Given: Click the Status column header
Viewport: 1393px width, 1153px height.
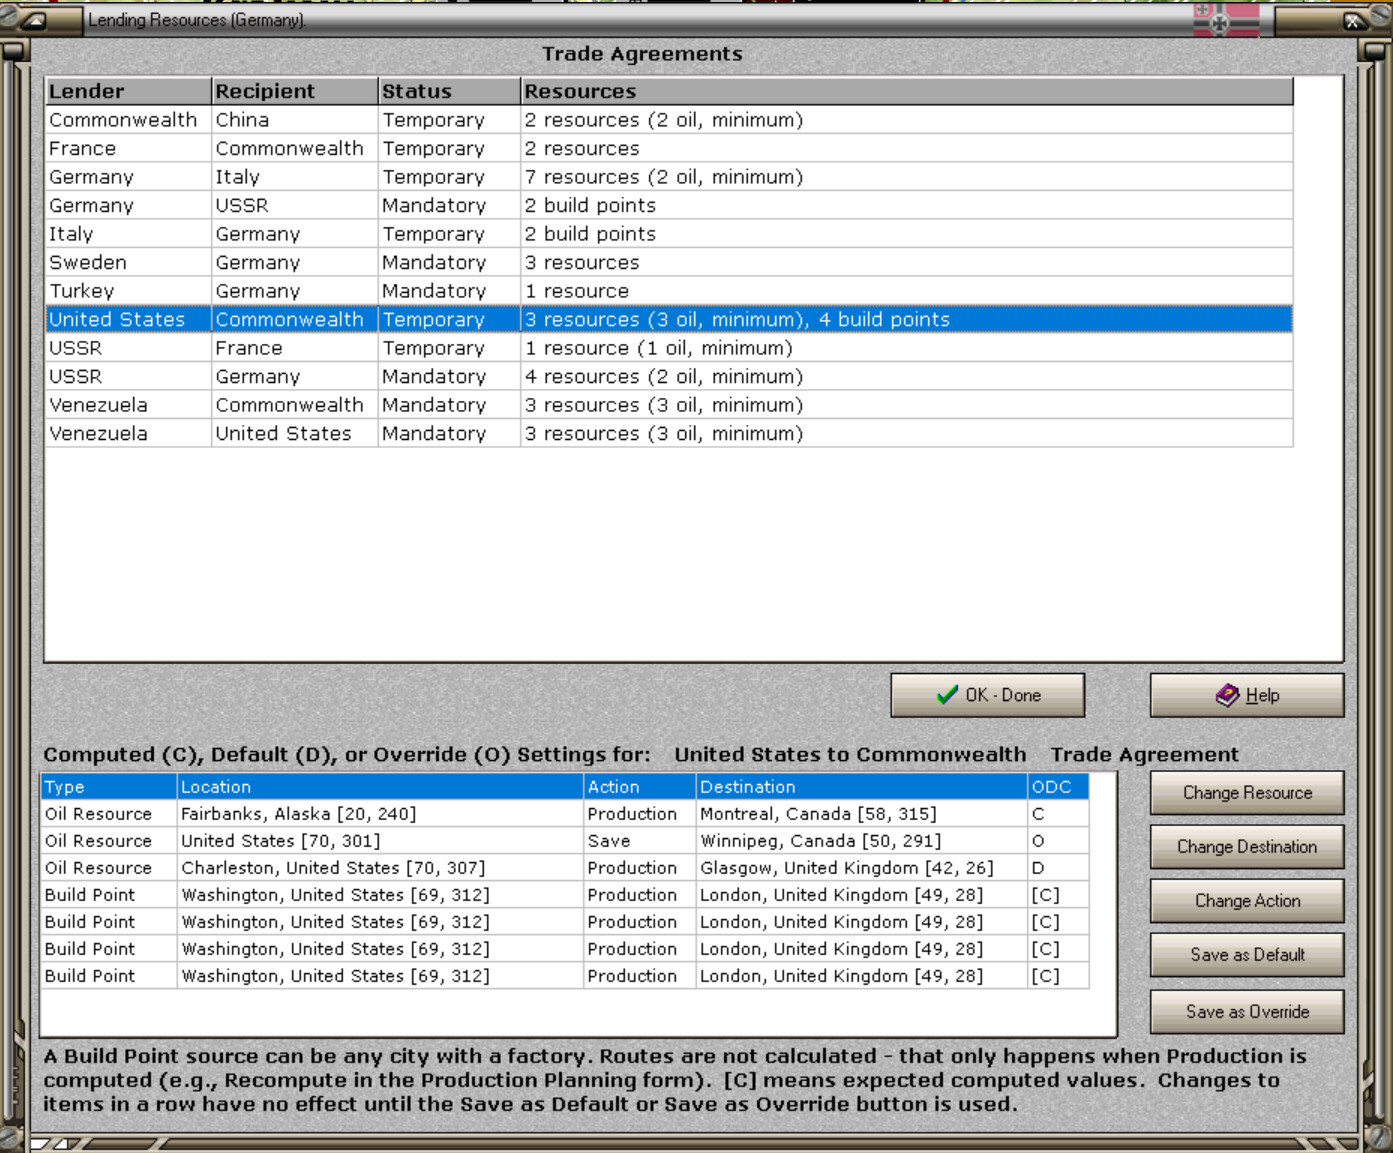Looking at the screenshot, I should 449,91.
